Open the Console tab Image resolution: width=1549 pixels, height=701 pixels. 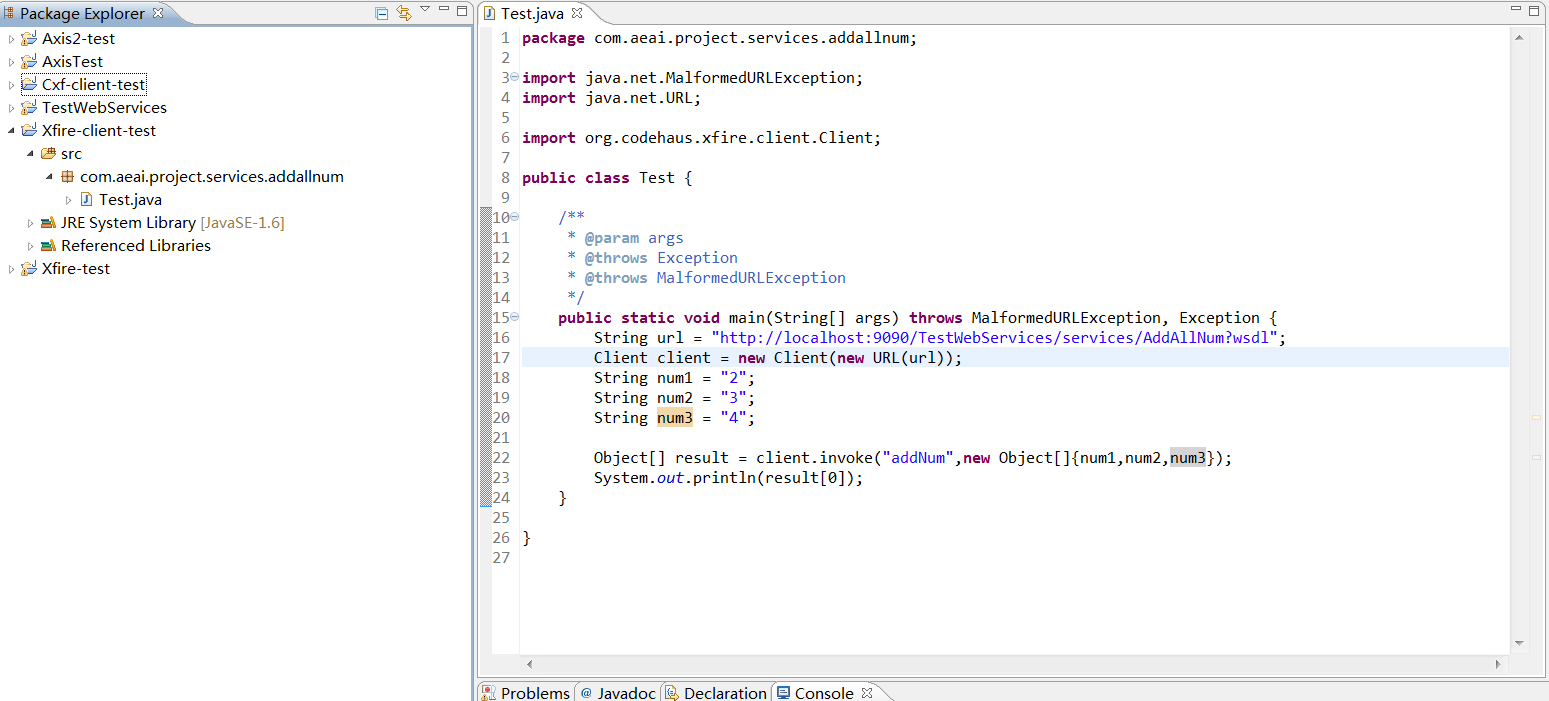tap(814, 692)
